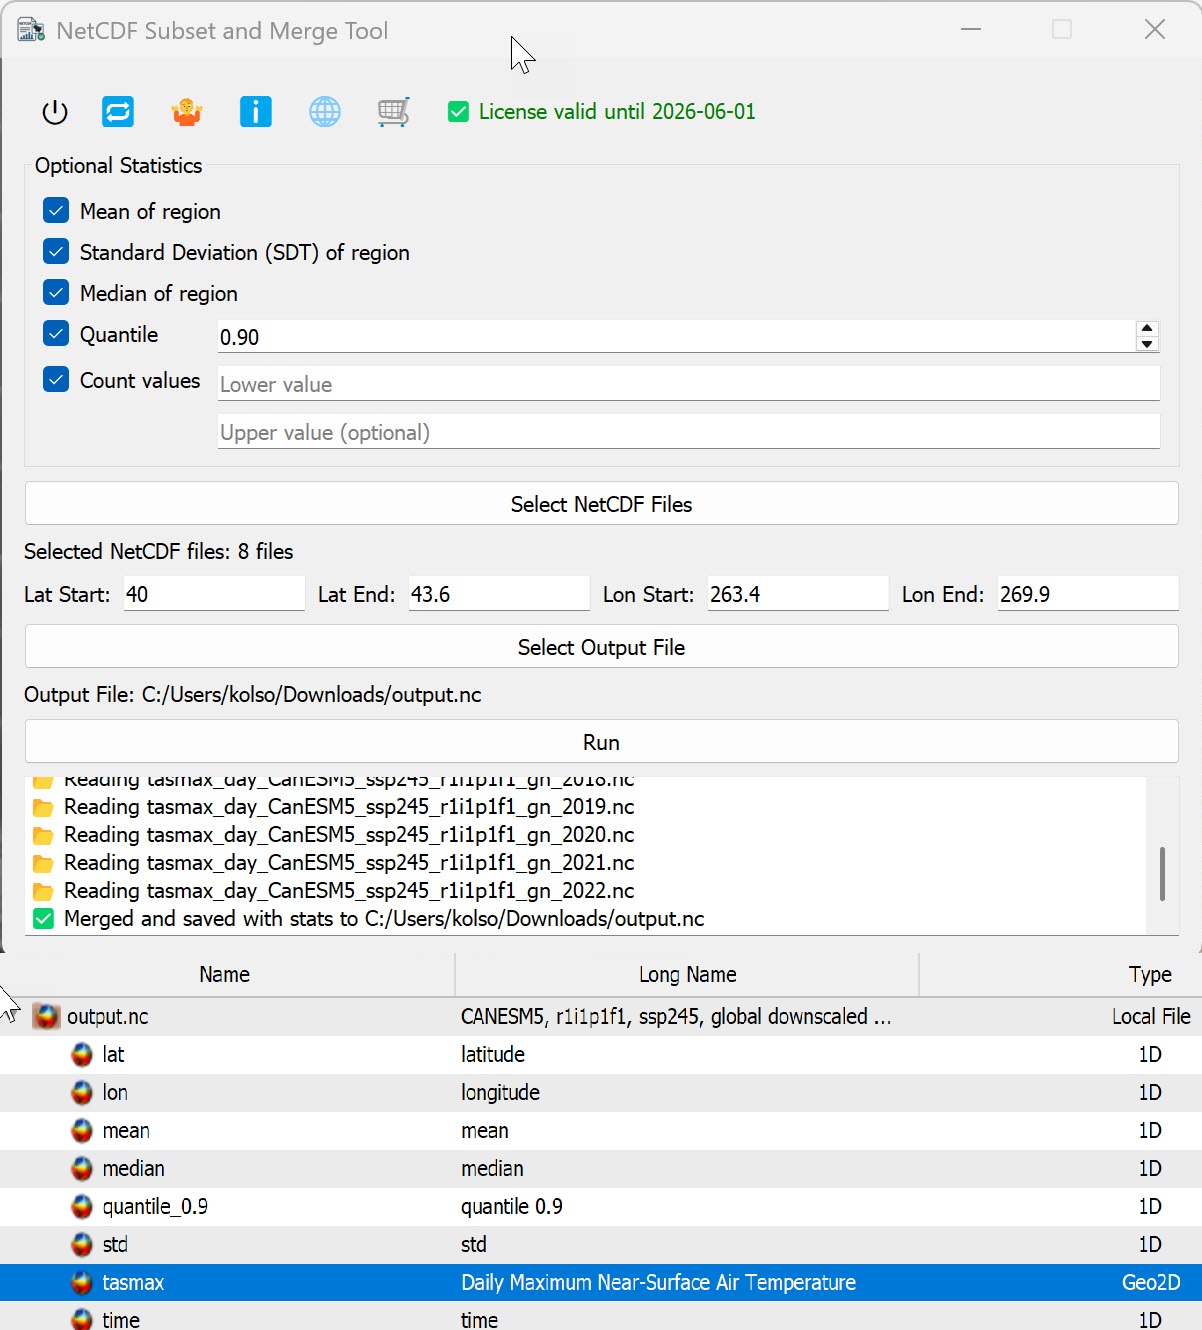
Task: Click the tasmax variable icon
Action: [x=82, y=1283]
